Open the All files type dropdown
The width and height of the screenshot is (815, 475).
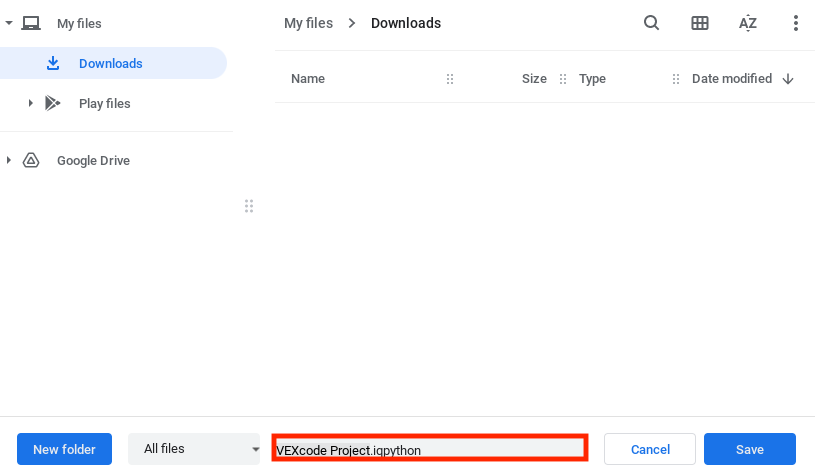(194, 449)
